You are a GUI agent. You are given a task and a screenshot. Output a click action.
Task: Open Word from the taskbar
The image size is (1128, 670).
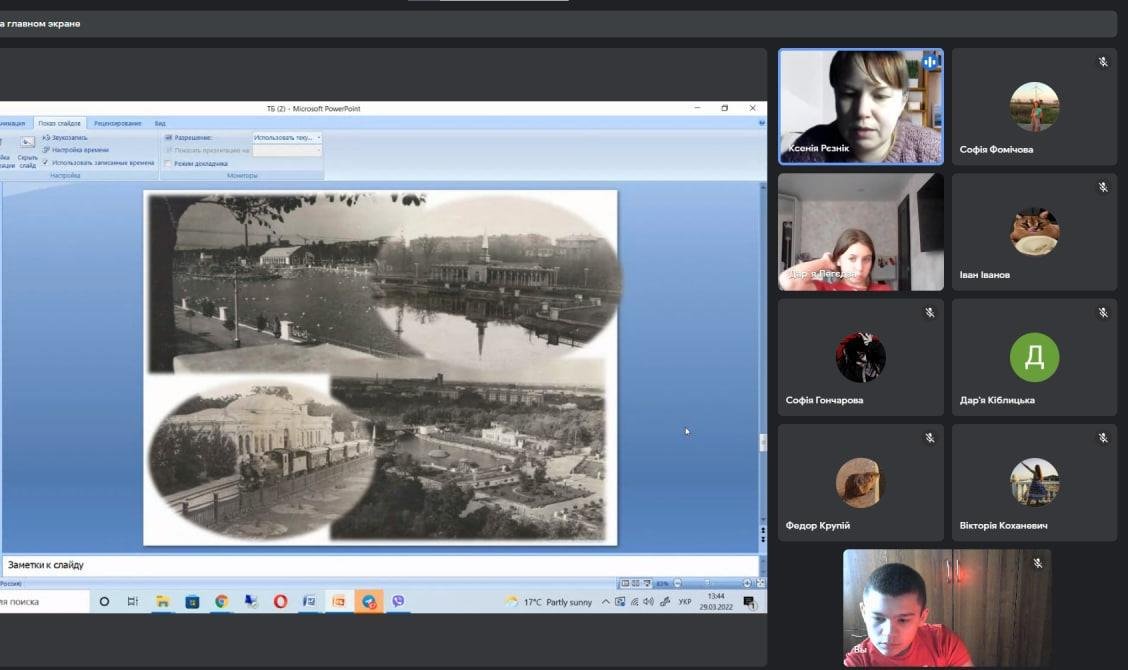pyautogui.click(x=309, y=602)
